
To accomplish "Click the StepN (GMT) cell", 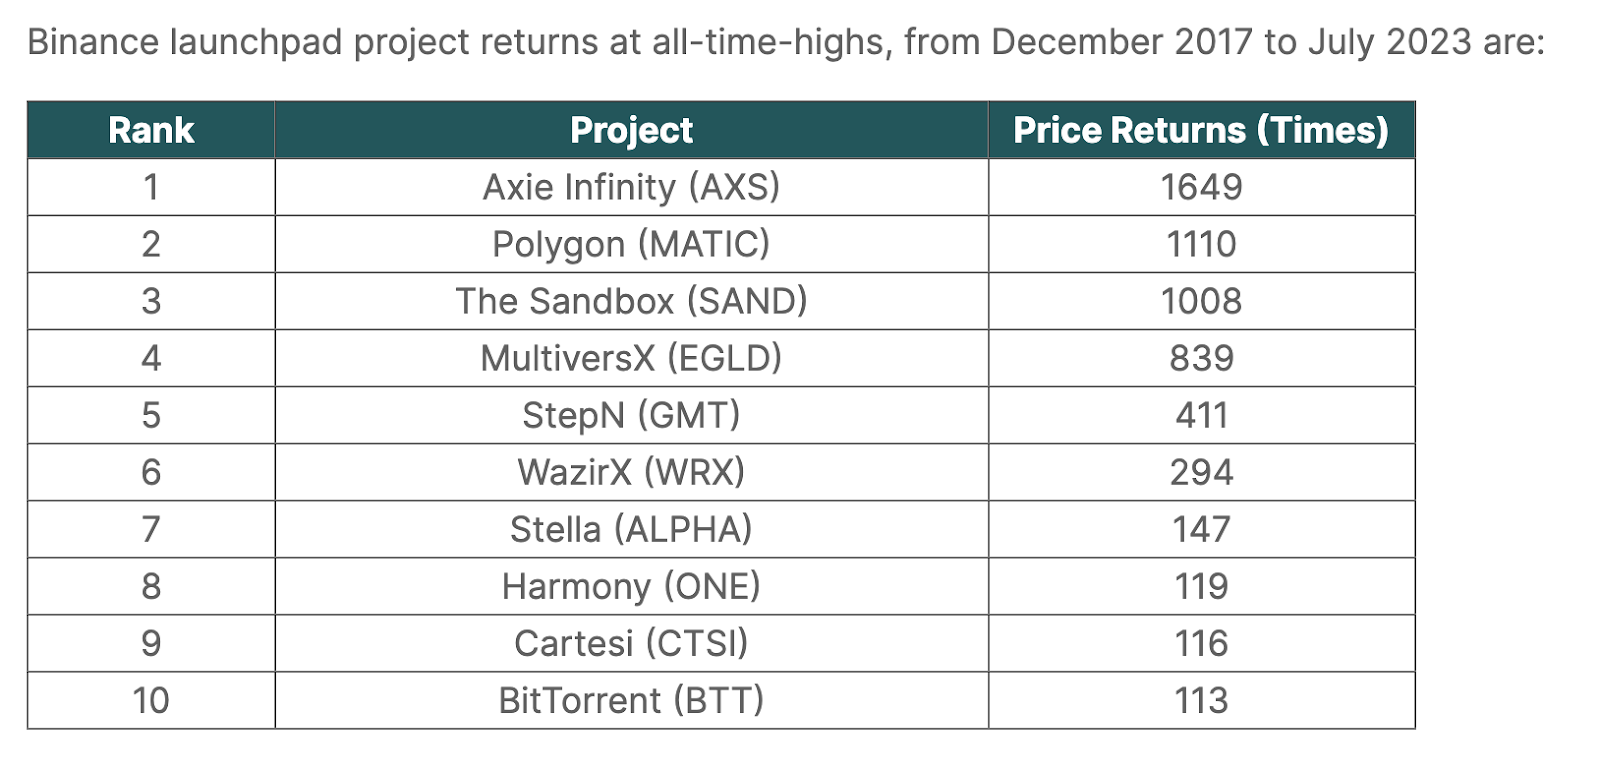I will pyautogui.click(x=631, y=415).
